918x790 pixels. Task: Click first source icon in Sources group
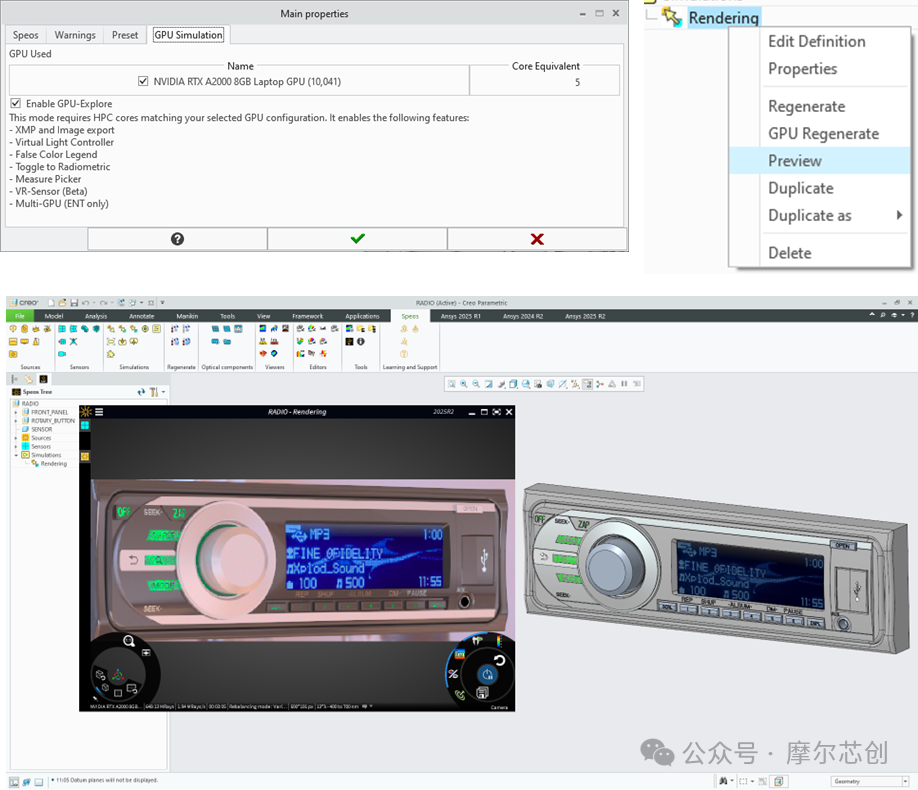(x=13, y=329)
